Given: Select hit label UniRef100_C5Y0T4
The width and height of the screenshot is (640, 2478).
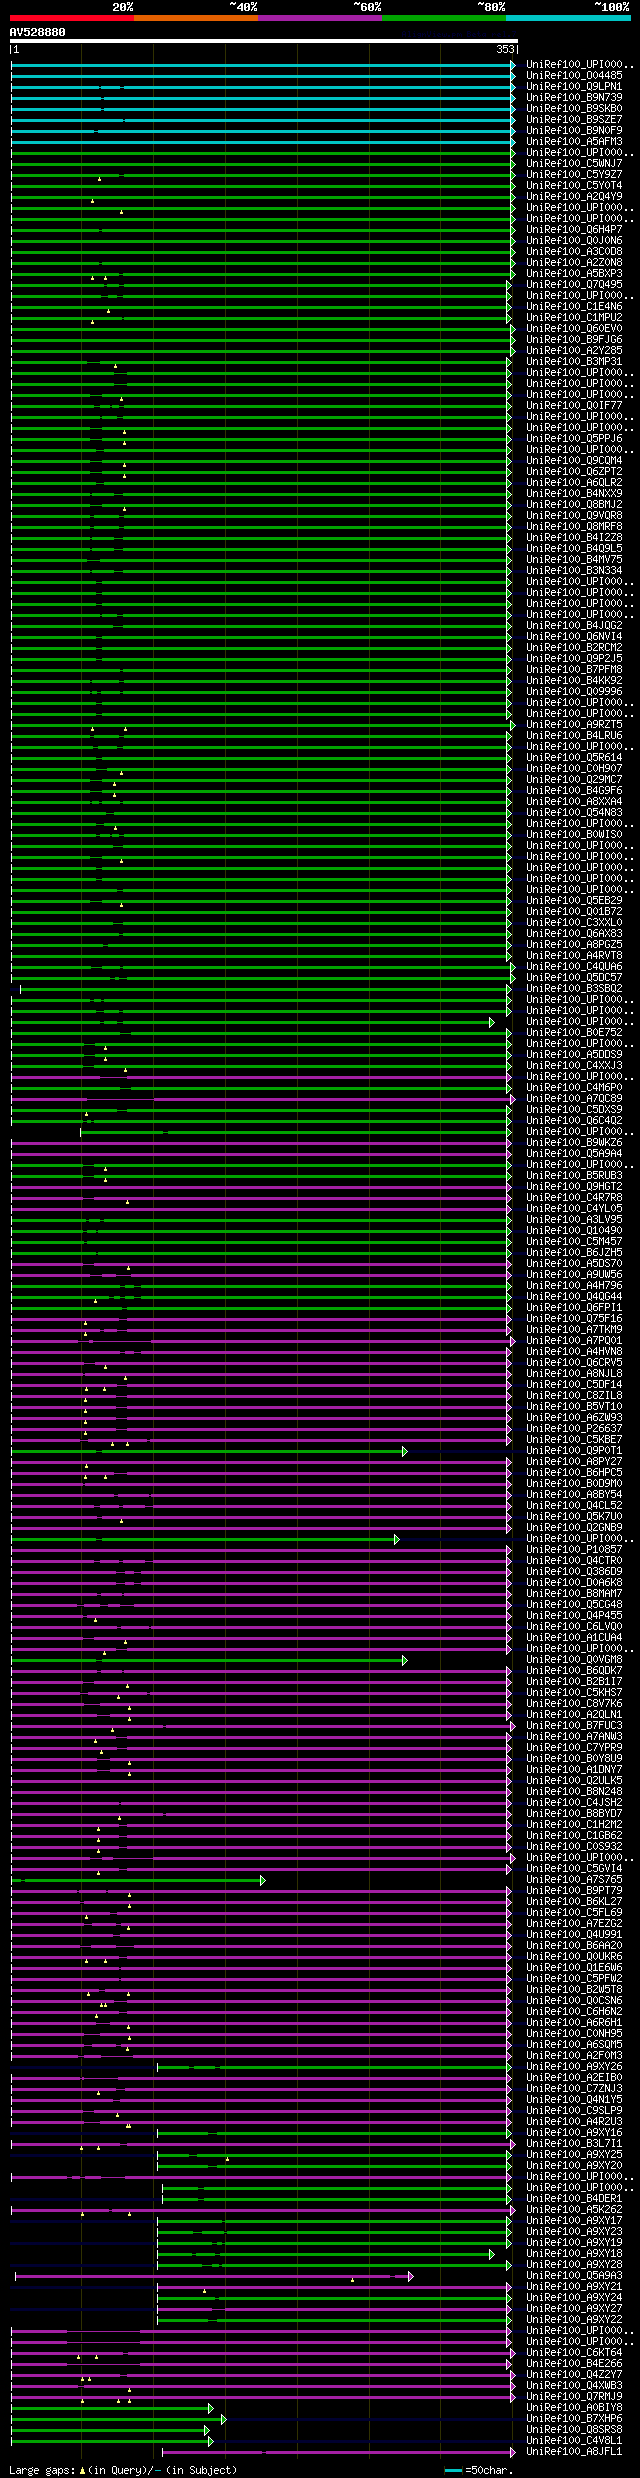Looking at the screenshot, I should click(x=574, y=186).
